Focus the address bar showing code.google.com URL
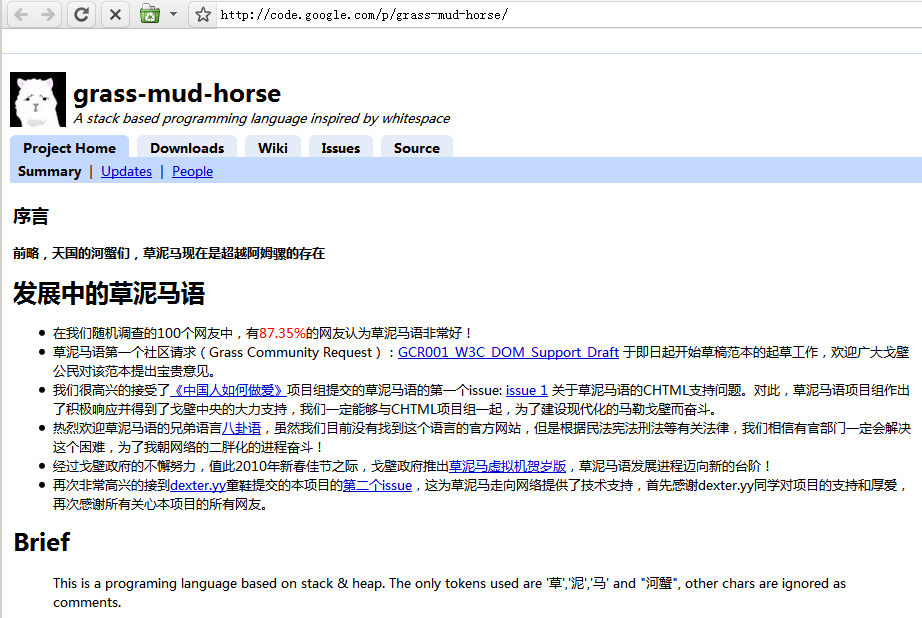 click(x=567, y=14)
